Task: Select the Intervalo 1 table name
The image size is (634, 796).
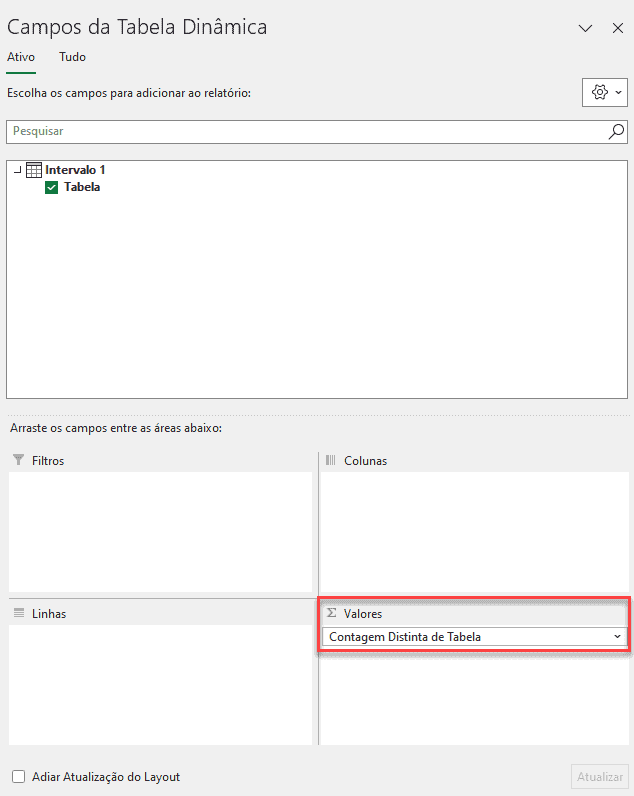Action: coord(75,170)
